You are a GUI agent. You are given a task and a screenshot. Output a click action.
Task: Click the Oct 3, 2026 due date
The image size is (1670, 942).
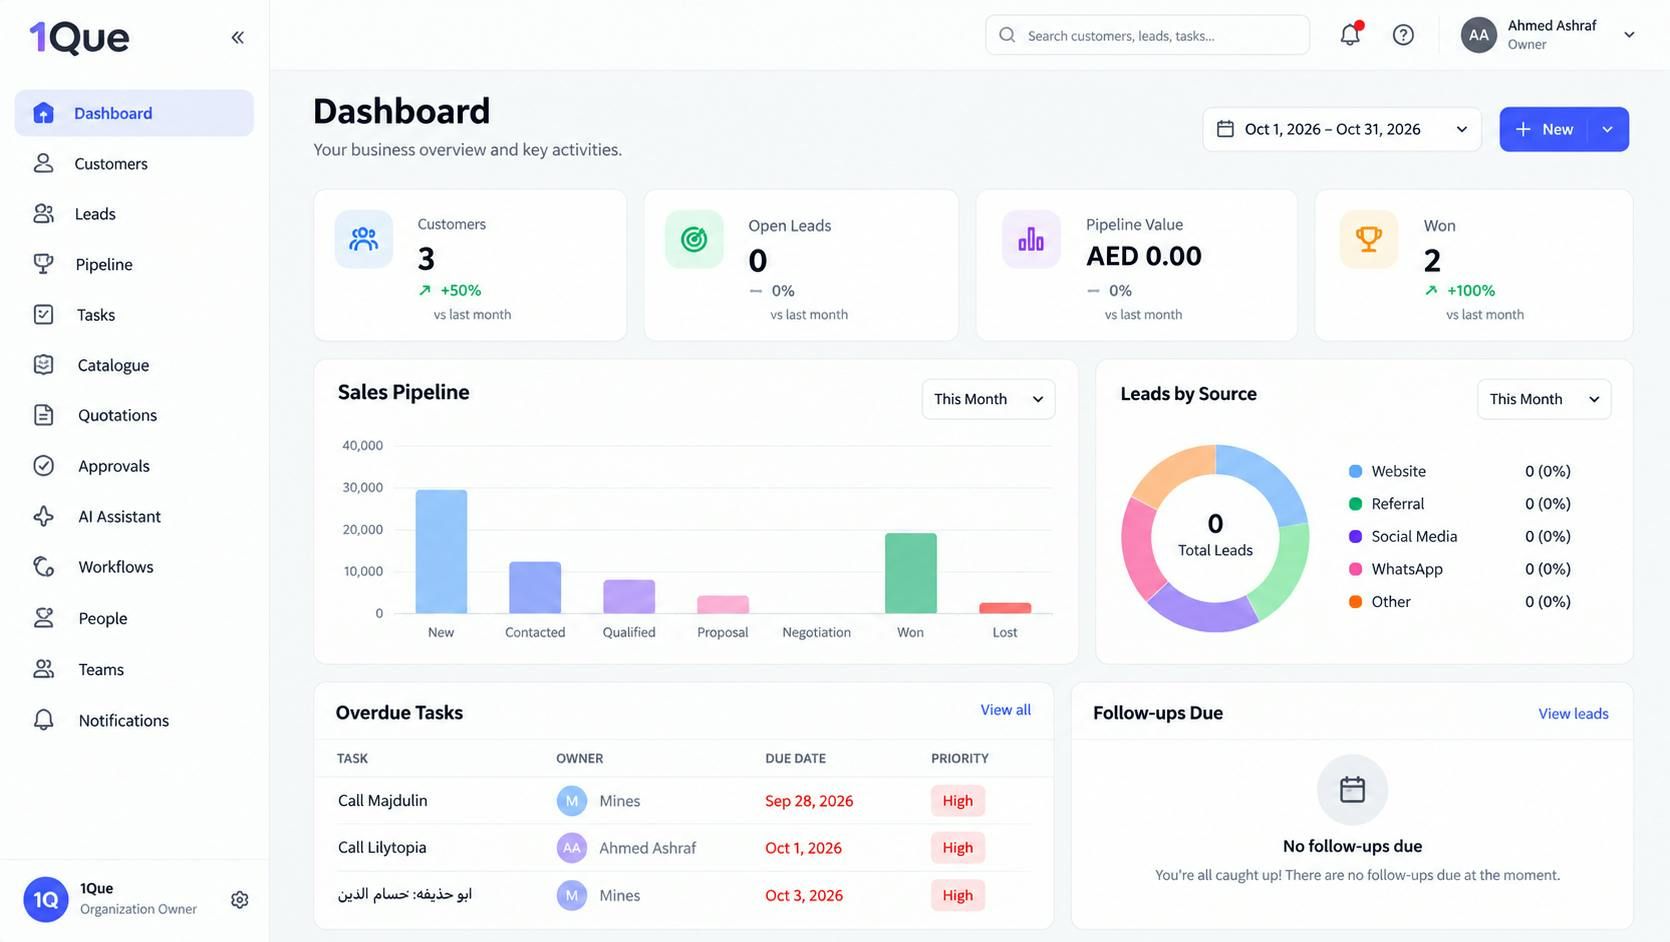click(804, 895)
